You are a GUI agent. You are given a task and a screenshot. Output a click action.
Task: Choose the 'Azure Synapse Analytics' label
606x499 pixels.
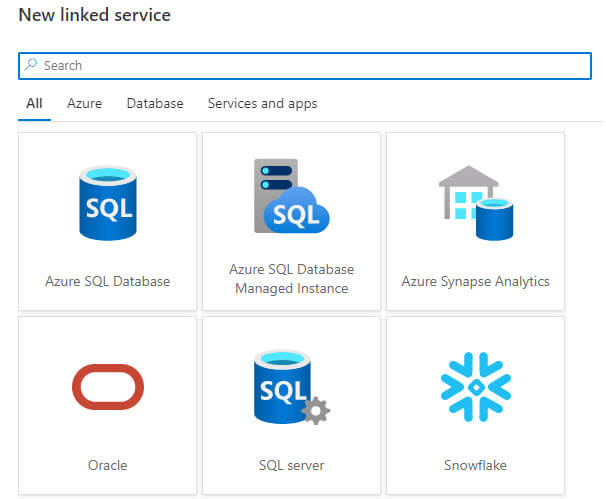pyautogui.click(x=475, y=281)
